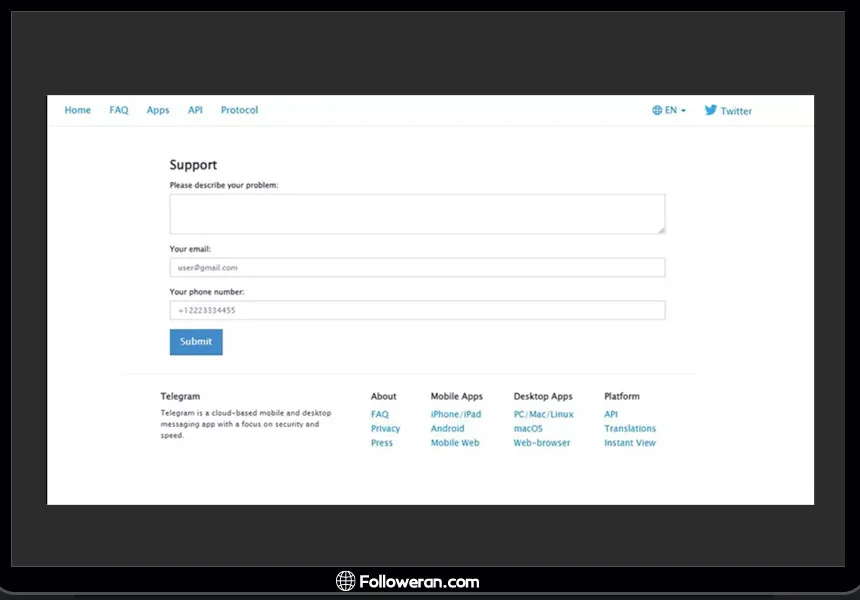The width and height of the screenshot is (860, 600).
Task: Go to the Home menu item
Action: [x=77, y=110]
